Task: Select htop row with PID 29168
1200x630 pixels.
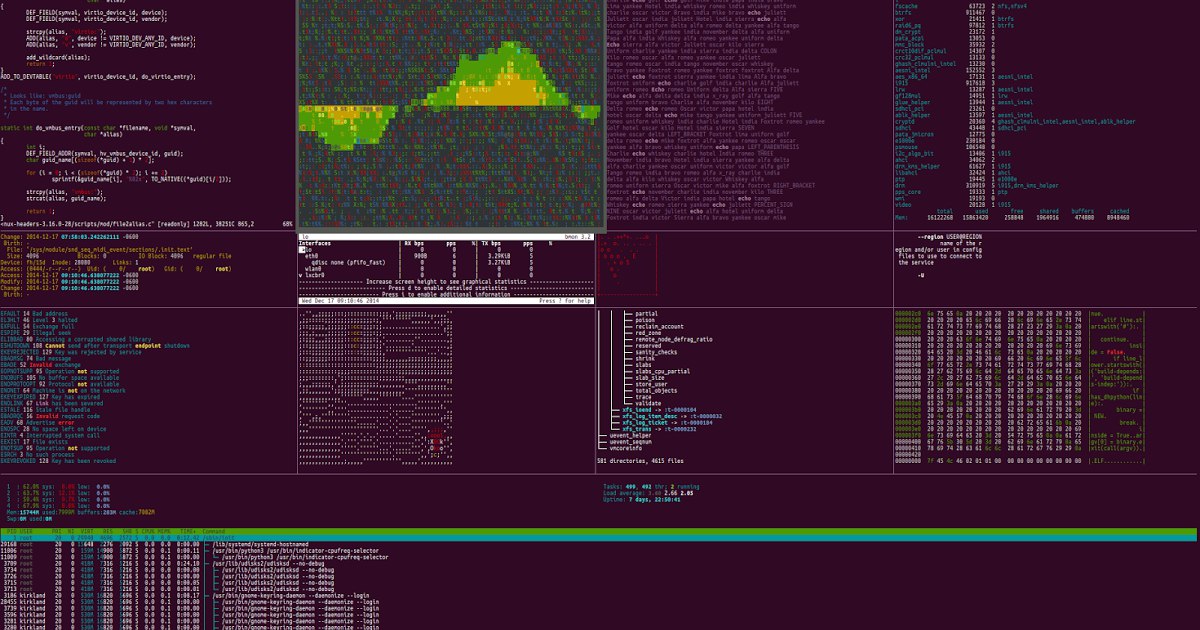Action: click(x=154, y=544)
